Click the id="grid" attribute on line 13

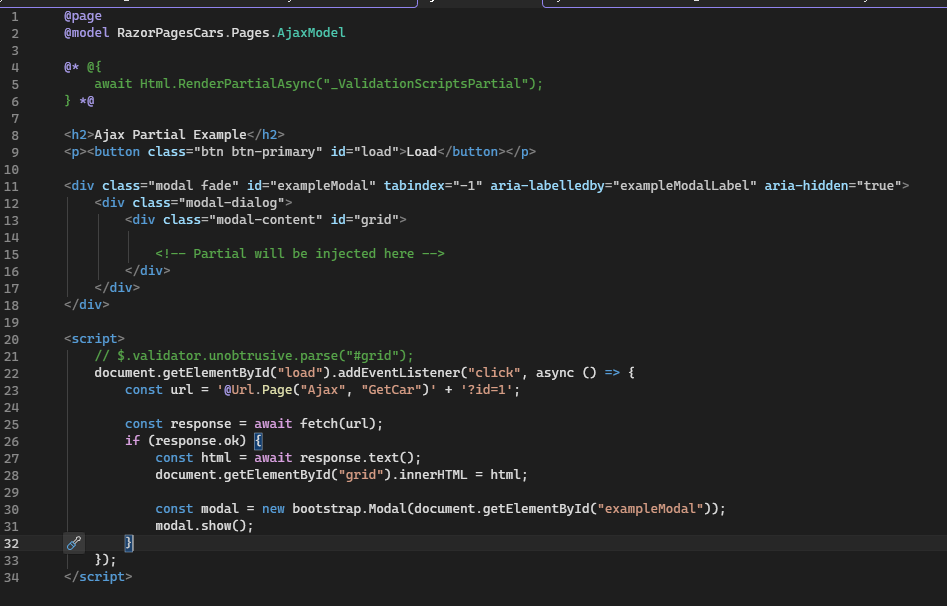tap(364, 219)
